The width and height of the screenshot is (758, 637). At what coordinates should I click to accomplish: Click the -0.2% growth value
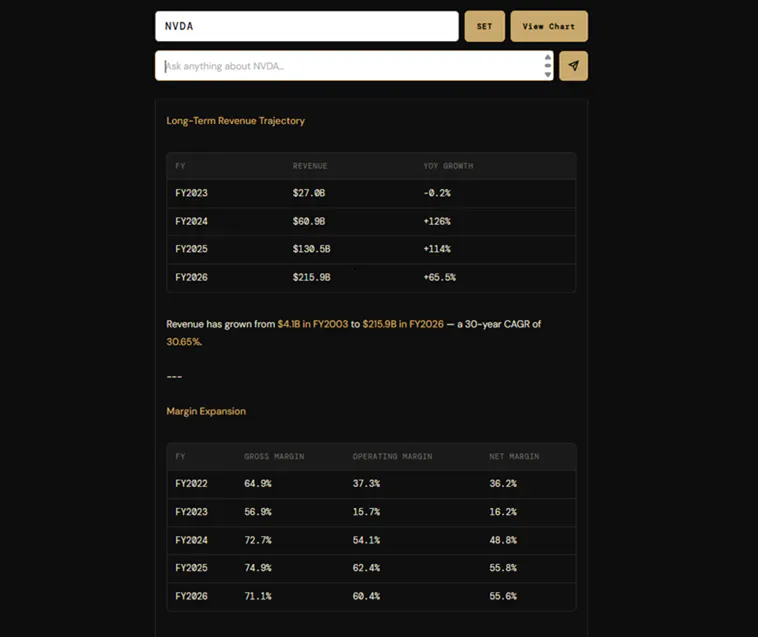pyautogui.click(x=437, y=193)
